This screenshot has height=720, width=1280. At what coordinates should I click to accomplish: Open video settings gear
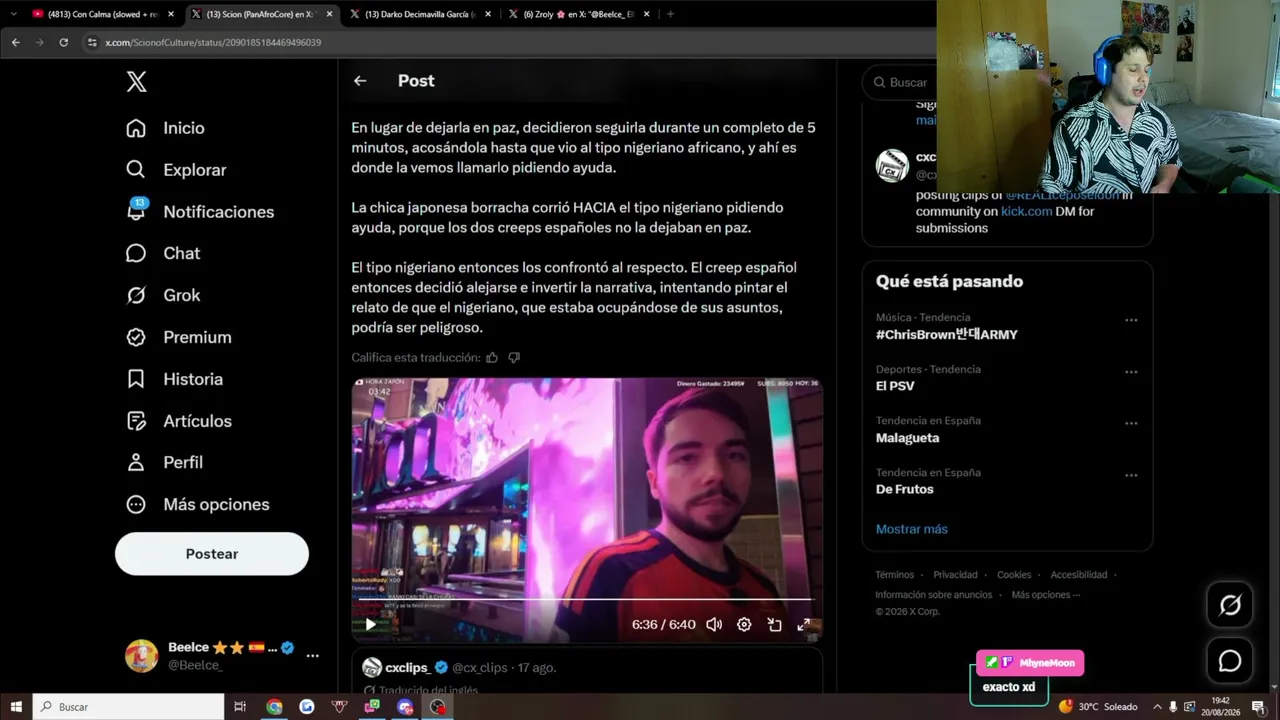(744, 624)
